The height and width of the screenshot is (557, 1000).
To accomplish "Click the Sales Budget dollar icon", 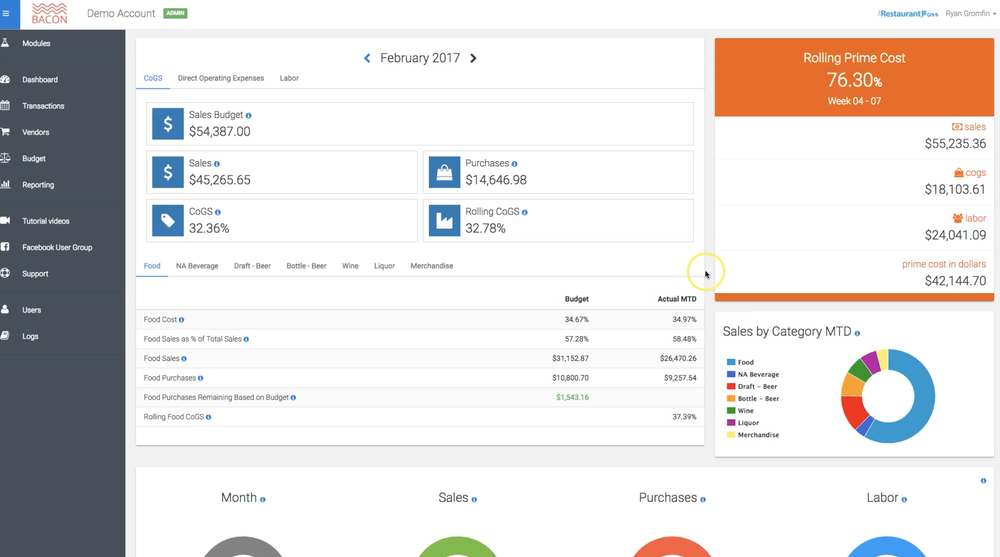I will 168,124.
